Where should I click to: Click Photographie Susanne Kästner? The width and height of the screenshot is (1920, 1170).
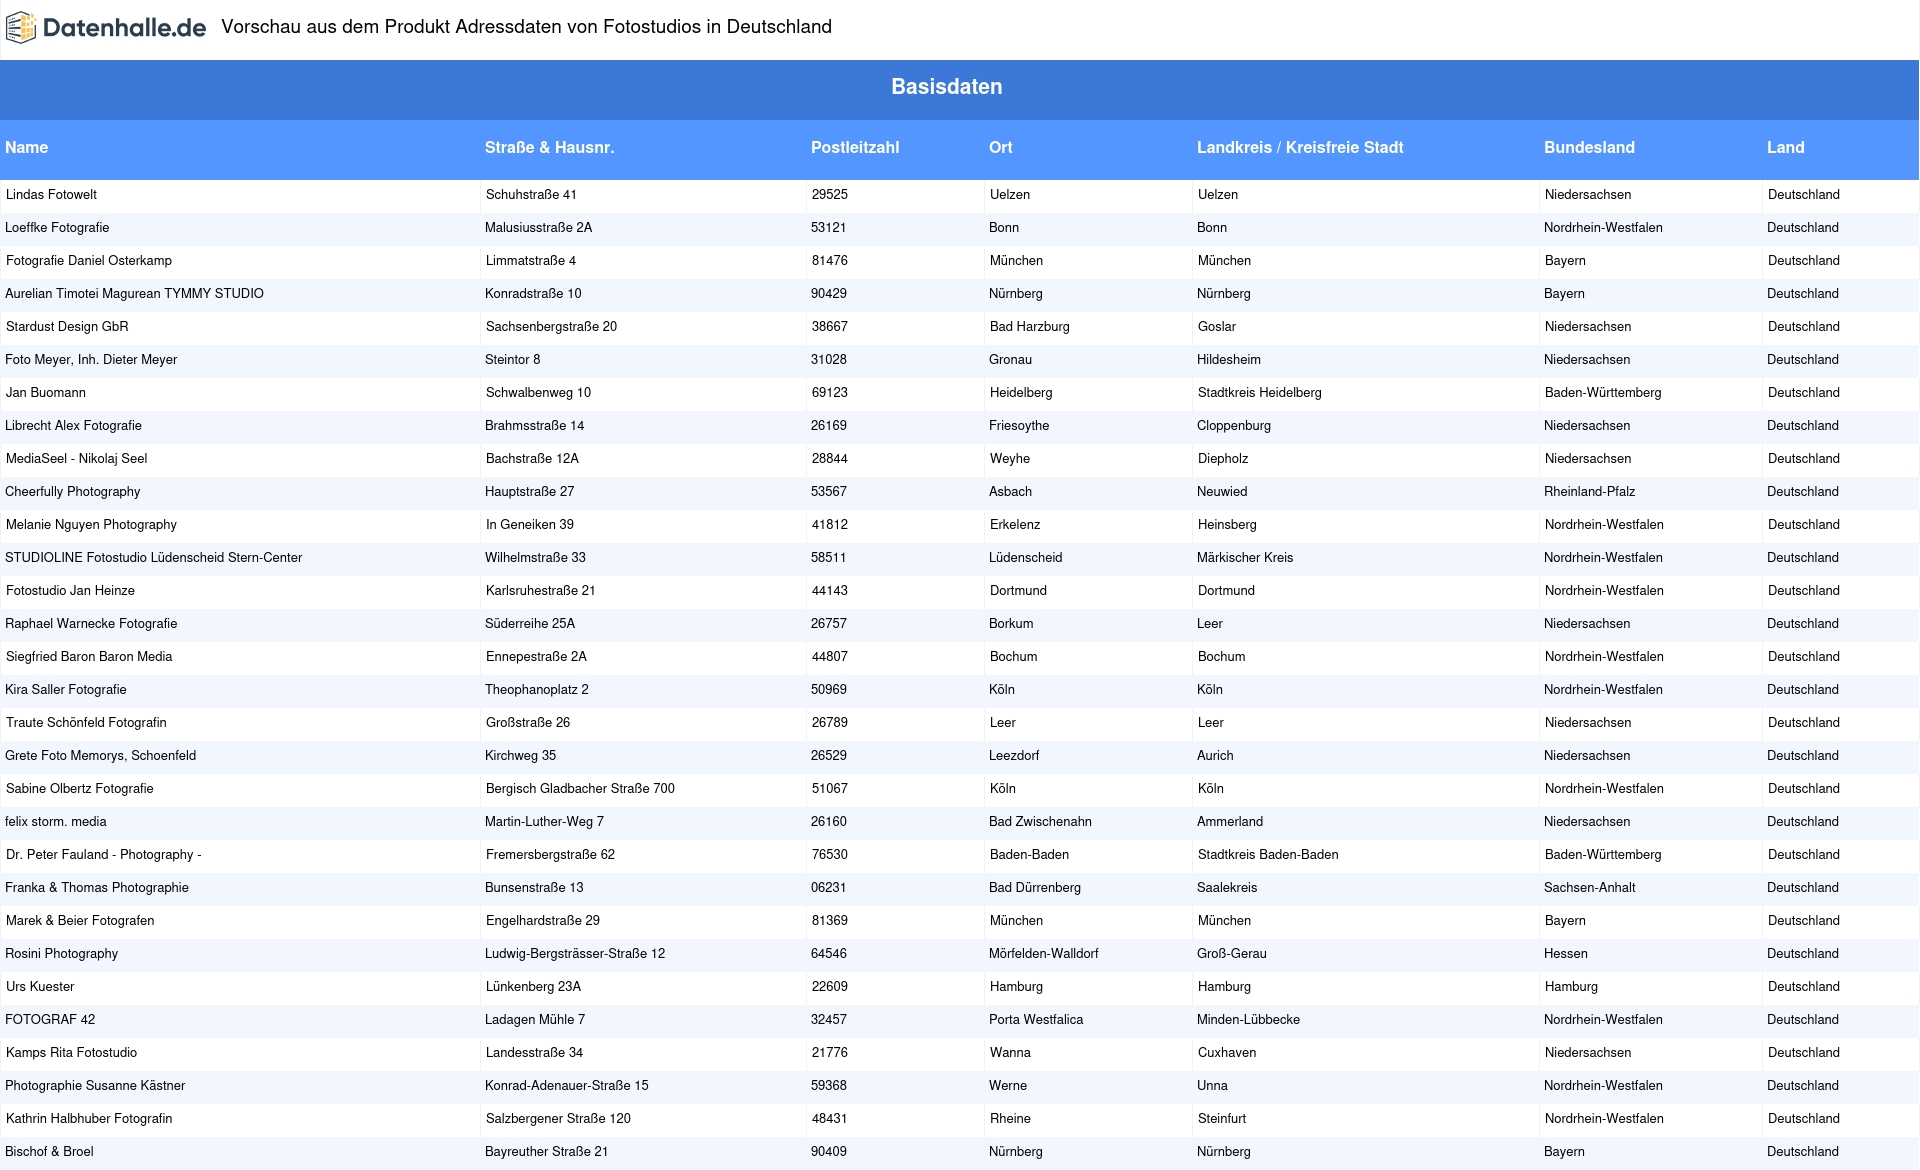pyautogui.click(x=95, y=1085)
